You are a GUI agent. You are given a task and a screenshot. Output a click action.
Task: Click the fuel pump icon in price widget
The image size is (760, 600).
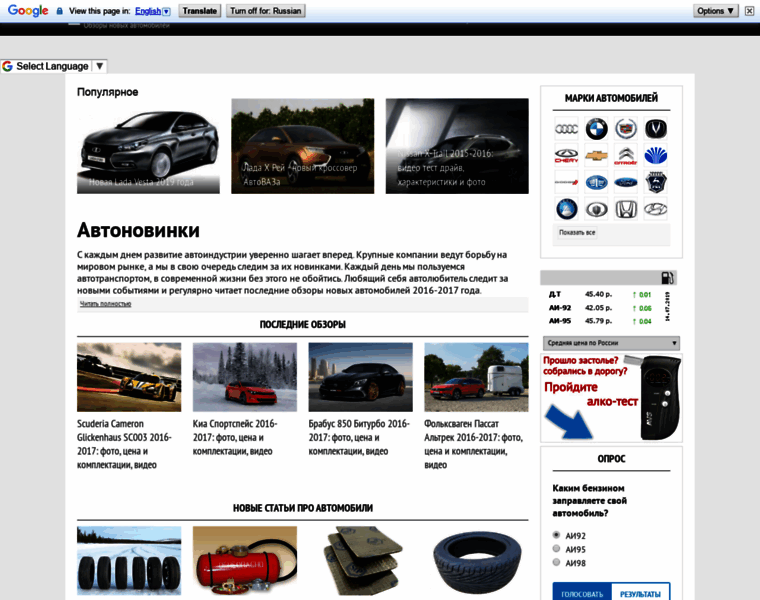667,278
